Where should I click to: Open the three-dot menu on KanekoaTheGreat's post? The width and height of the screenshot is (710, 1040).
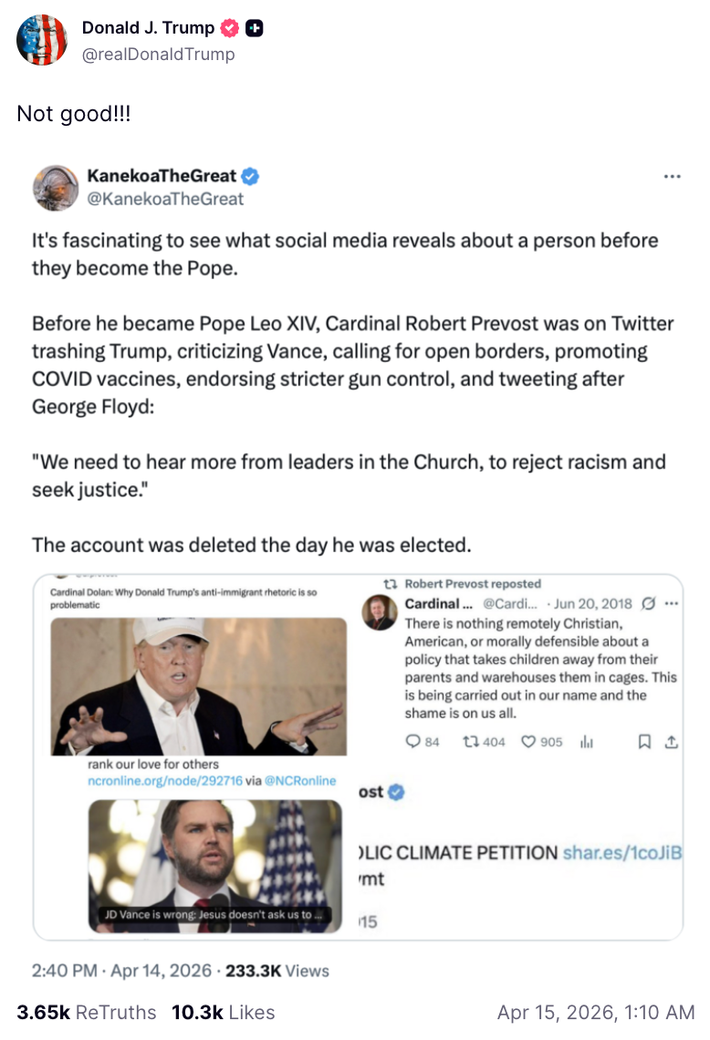click(x=672, y=176)
